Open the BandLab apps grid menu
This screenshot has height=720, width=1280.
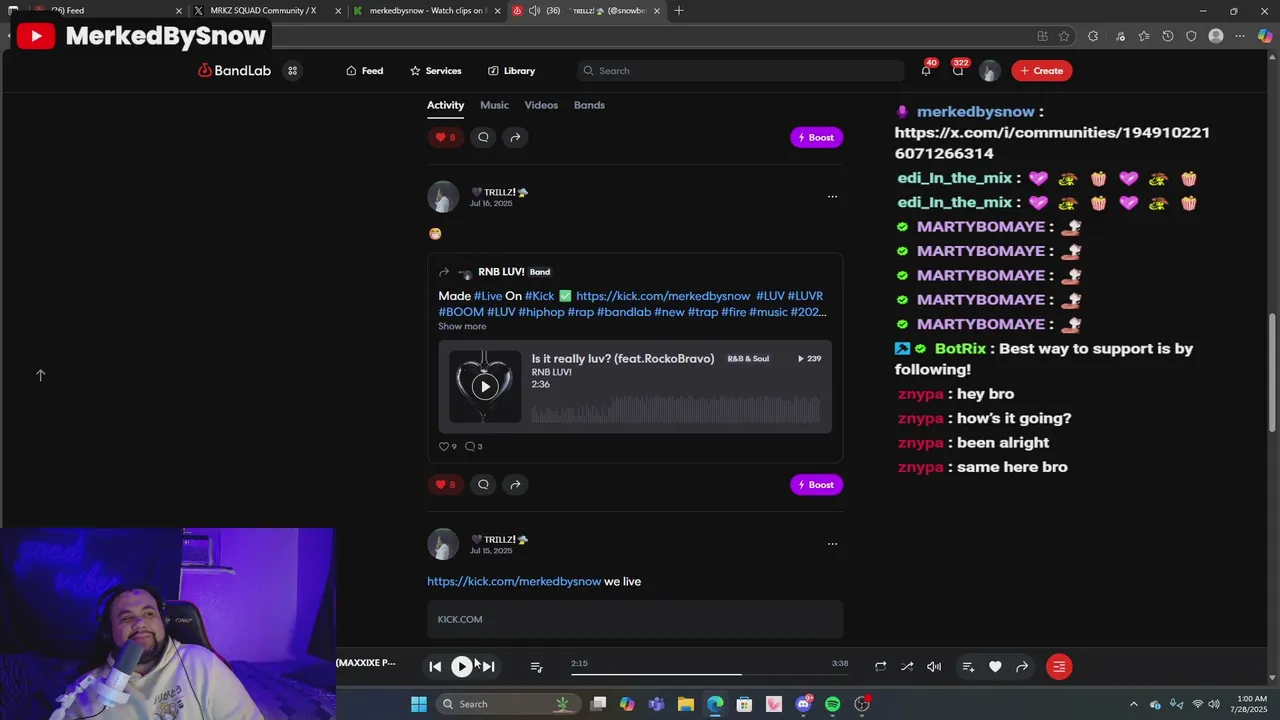[292, 71]
